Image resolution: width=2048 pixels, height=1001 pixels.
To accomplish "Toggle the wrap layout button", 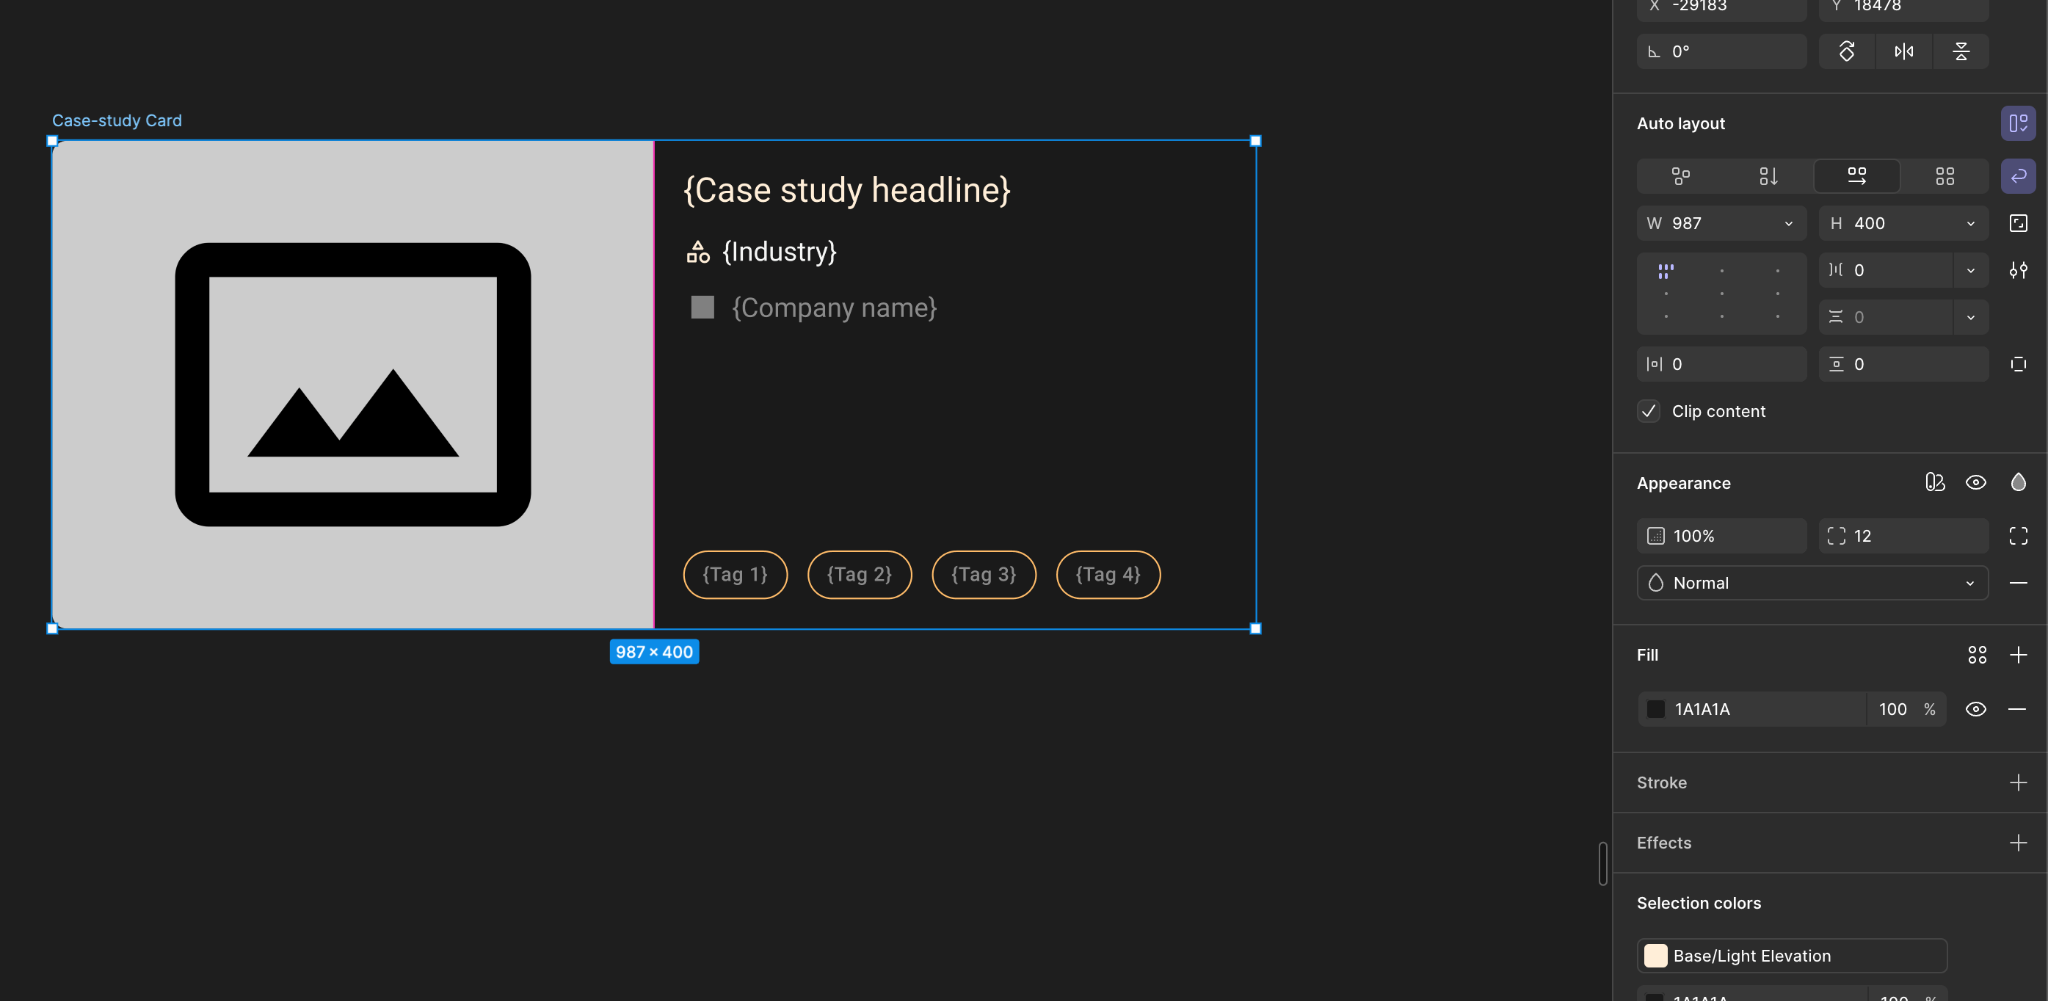I will tap(2018, 176).
